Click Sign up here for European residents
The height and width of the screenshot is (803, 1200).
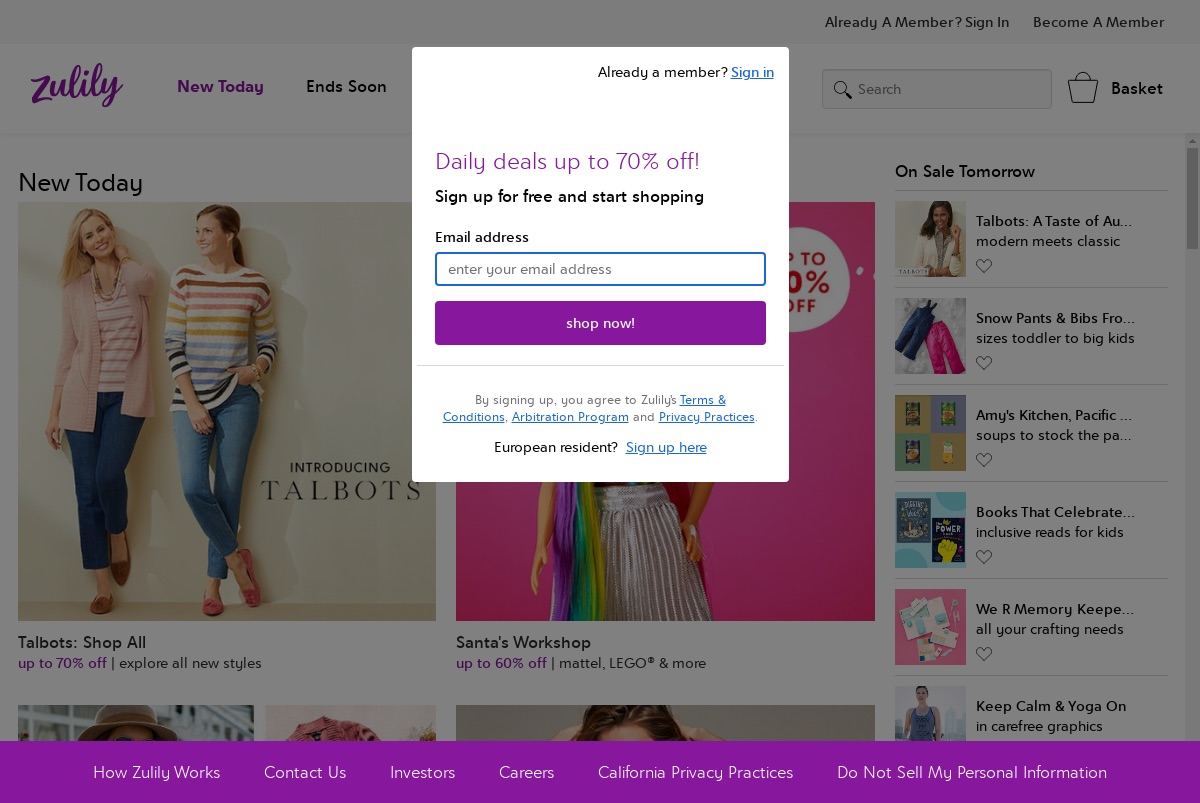(666, 447)
